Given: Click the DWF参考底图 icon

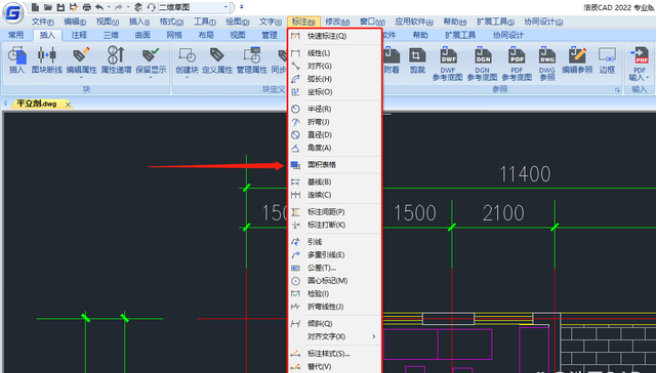Looking at the screenshot, I should tap(448, 64).
